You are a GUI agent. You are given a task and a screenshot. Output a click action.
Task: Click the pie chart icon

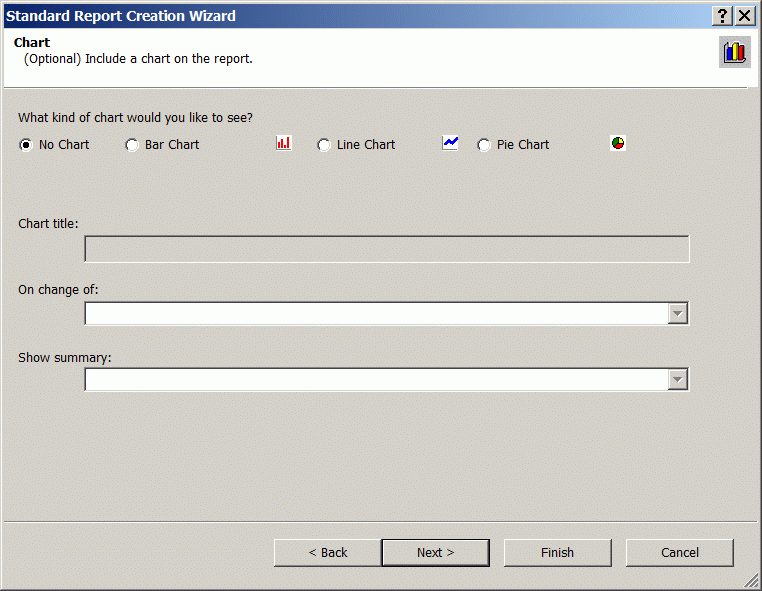pos(618,143)
